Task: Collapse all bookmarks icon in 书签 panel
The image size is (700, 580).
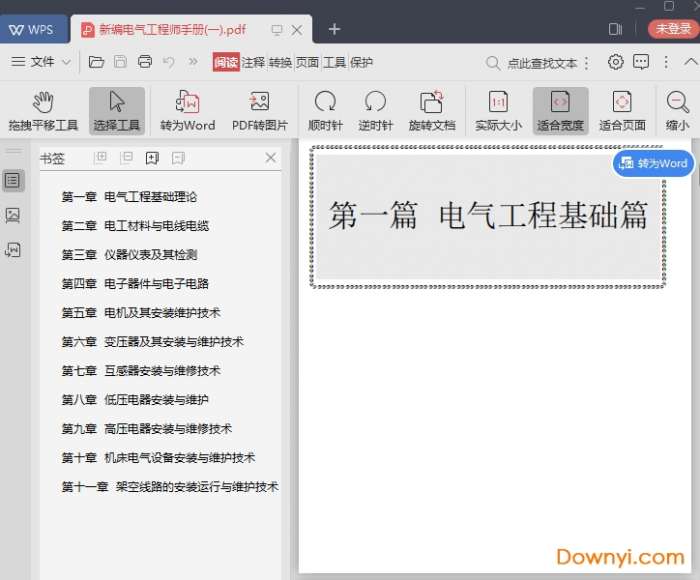Action: [126, 158]
